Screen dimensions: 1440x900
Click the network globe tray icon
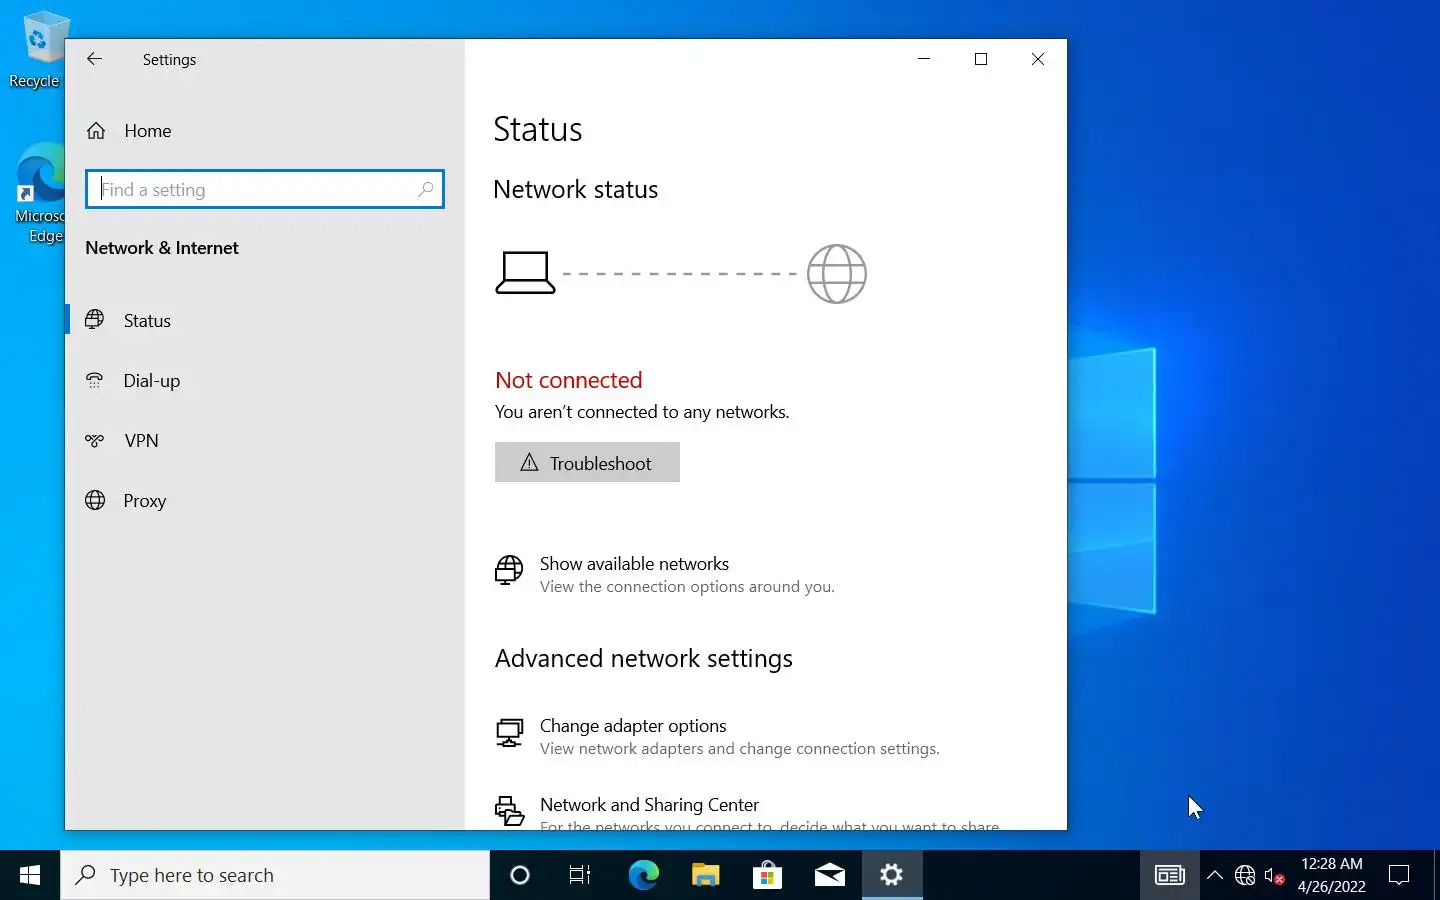point(1245,875)
